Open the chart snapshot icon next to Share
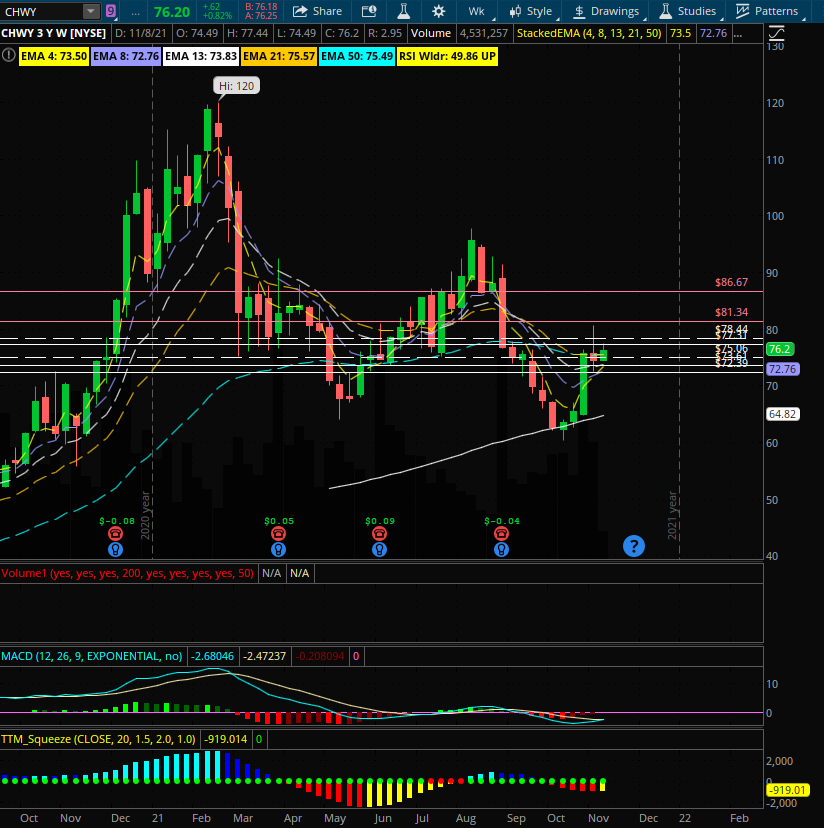The image size is (824, 828). point(369,11)
